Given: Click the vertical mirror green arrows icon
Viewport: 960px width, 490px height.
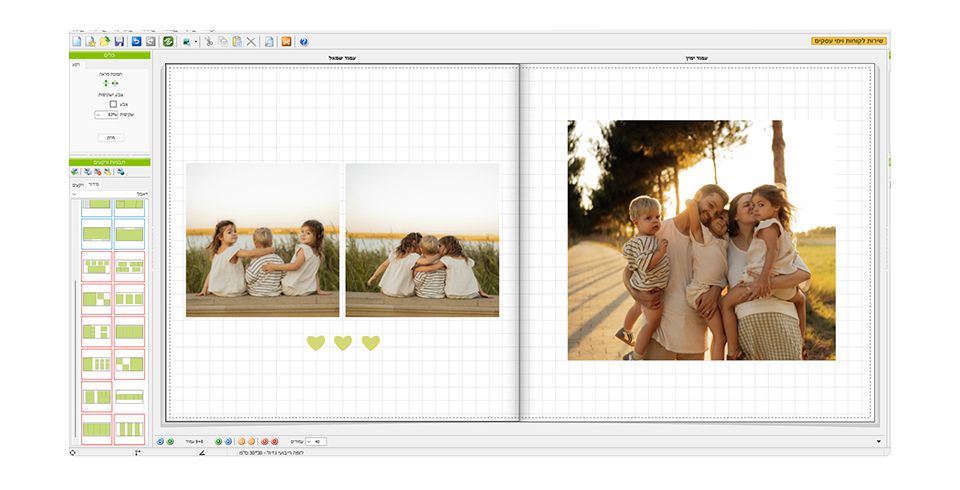Looking at the screenshot, I should pos(105,83).
